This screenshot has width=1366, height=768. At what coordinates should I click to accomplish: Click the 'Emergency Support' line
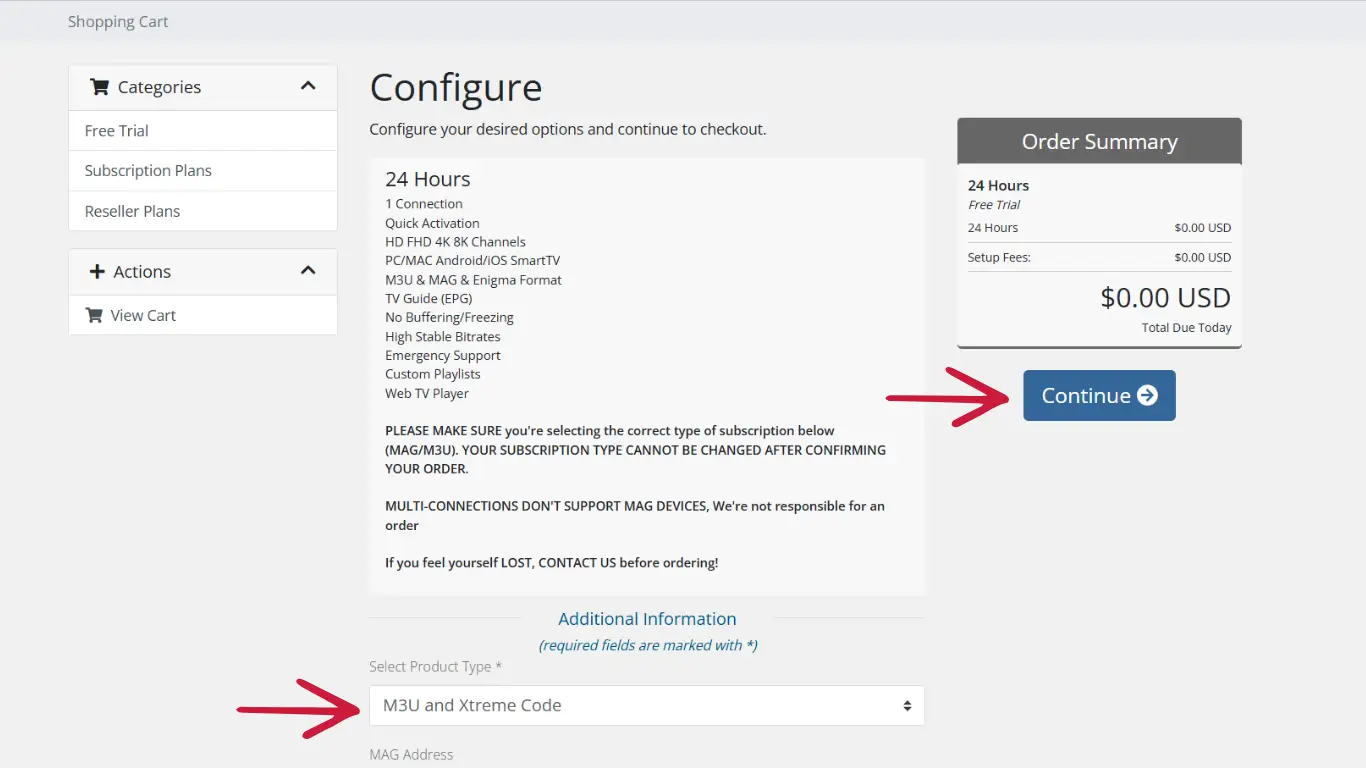pyautogui.click(x=443, y=355)
